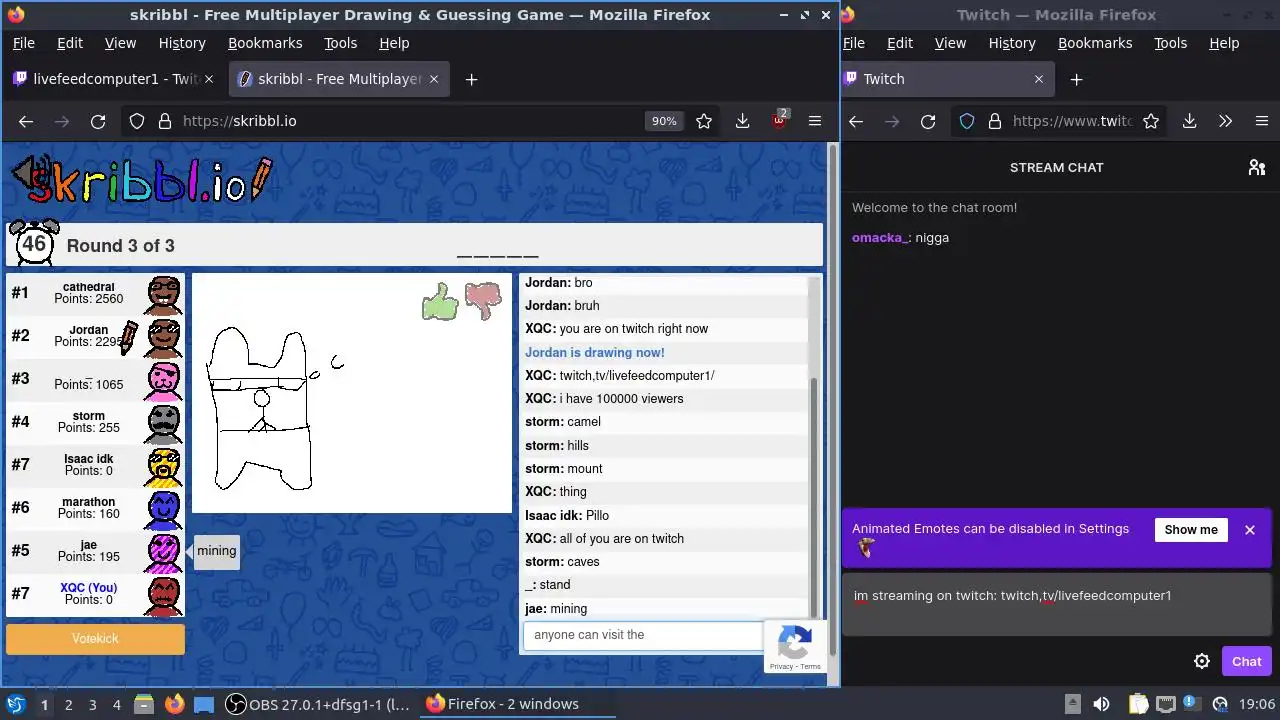Reload the skribbl.io page

tap(98, 121)
